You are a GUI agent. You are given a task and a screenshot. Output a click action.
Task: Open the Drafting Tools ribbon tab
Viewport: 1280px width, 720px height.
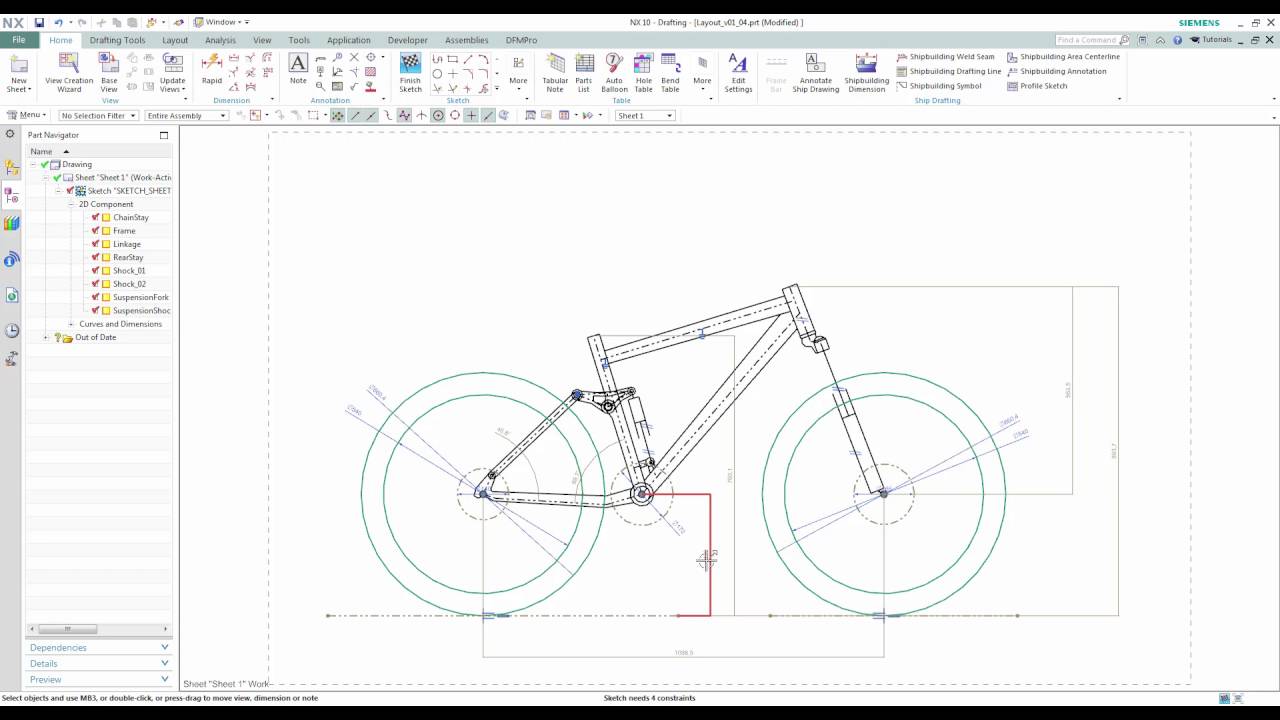(117, 40)
